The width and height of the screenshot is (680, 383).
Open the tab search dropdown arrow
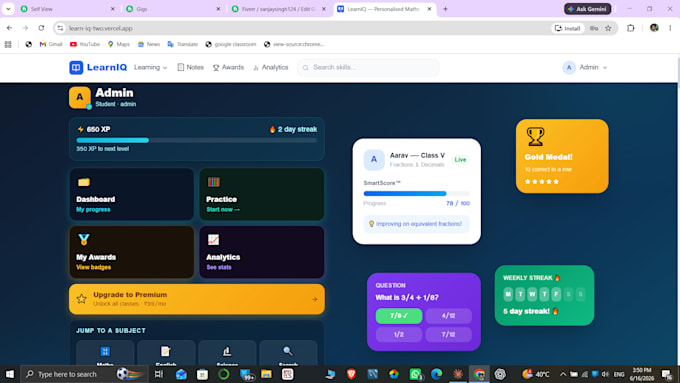pos(8,9)
